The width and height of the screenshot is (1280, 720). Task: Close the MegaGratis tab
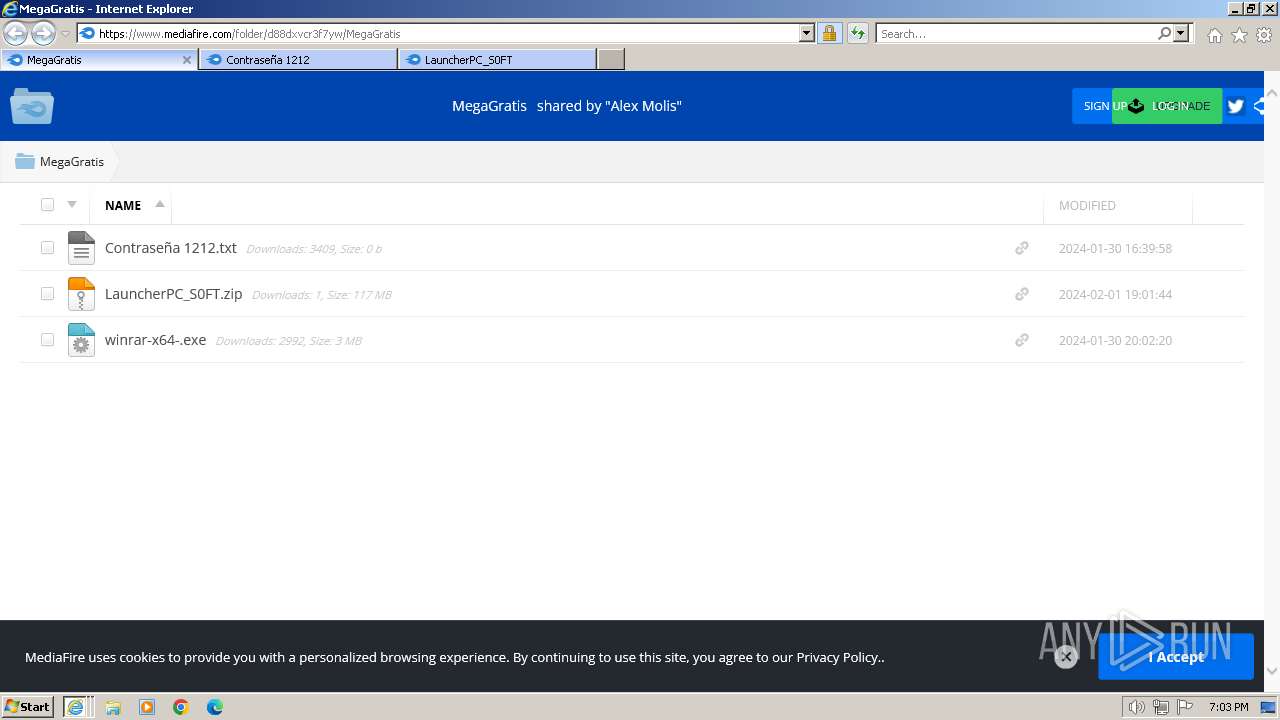click(186, 60)
